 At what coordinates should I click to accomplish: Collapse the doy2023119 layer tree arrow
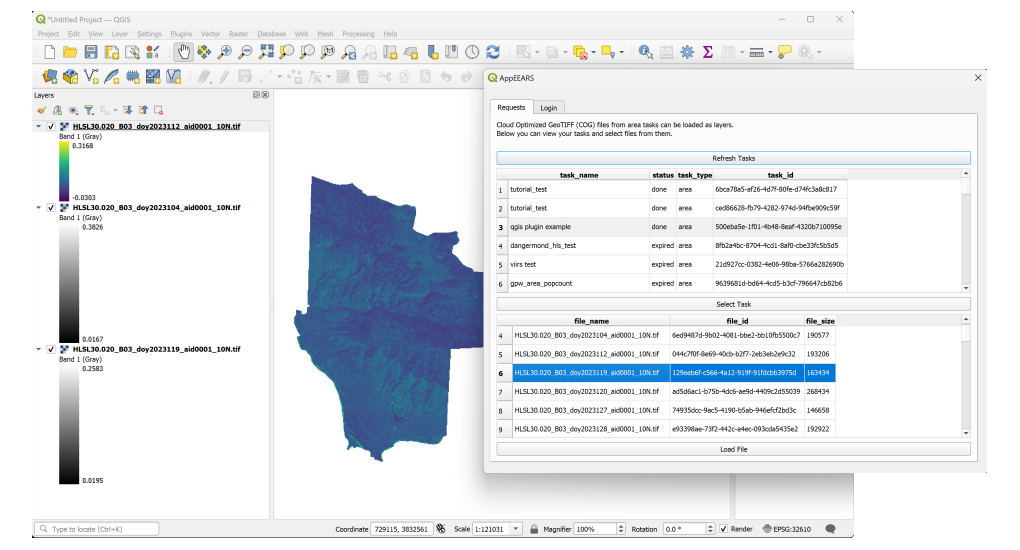coord(39,350)
